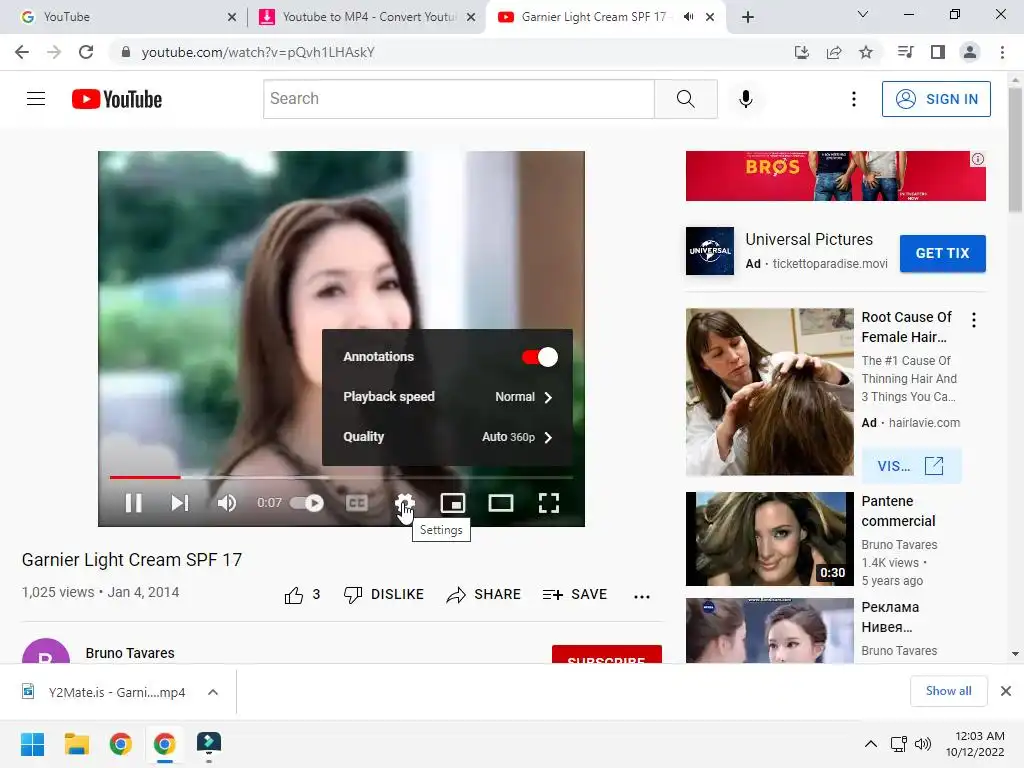Open the Pantene commercial title link
1024x768 pixels.
pyautogui.click(x=898, y=511)
